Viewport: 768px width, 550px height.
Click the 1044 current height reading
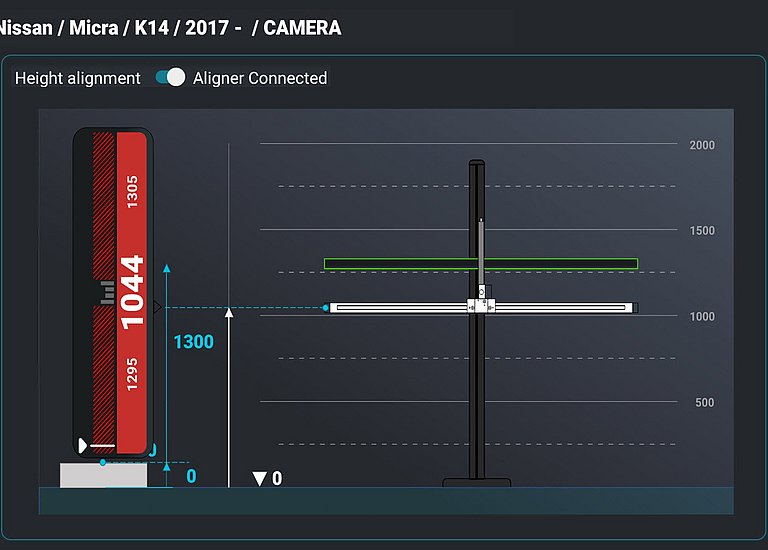[x=132, y=292]
